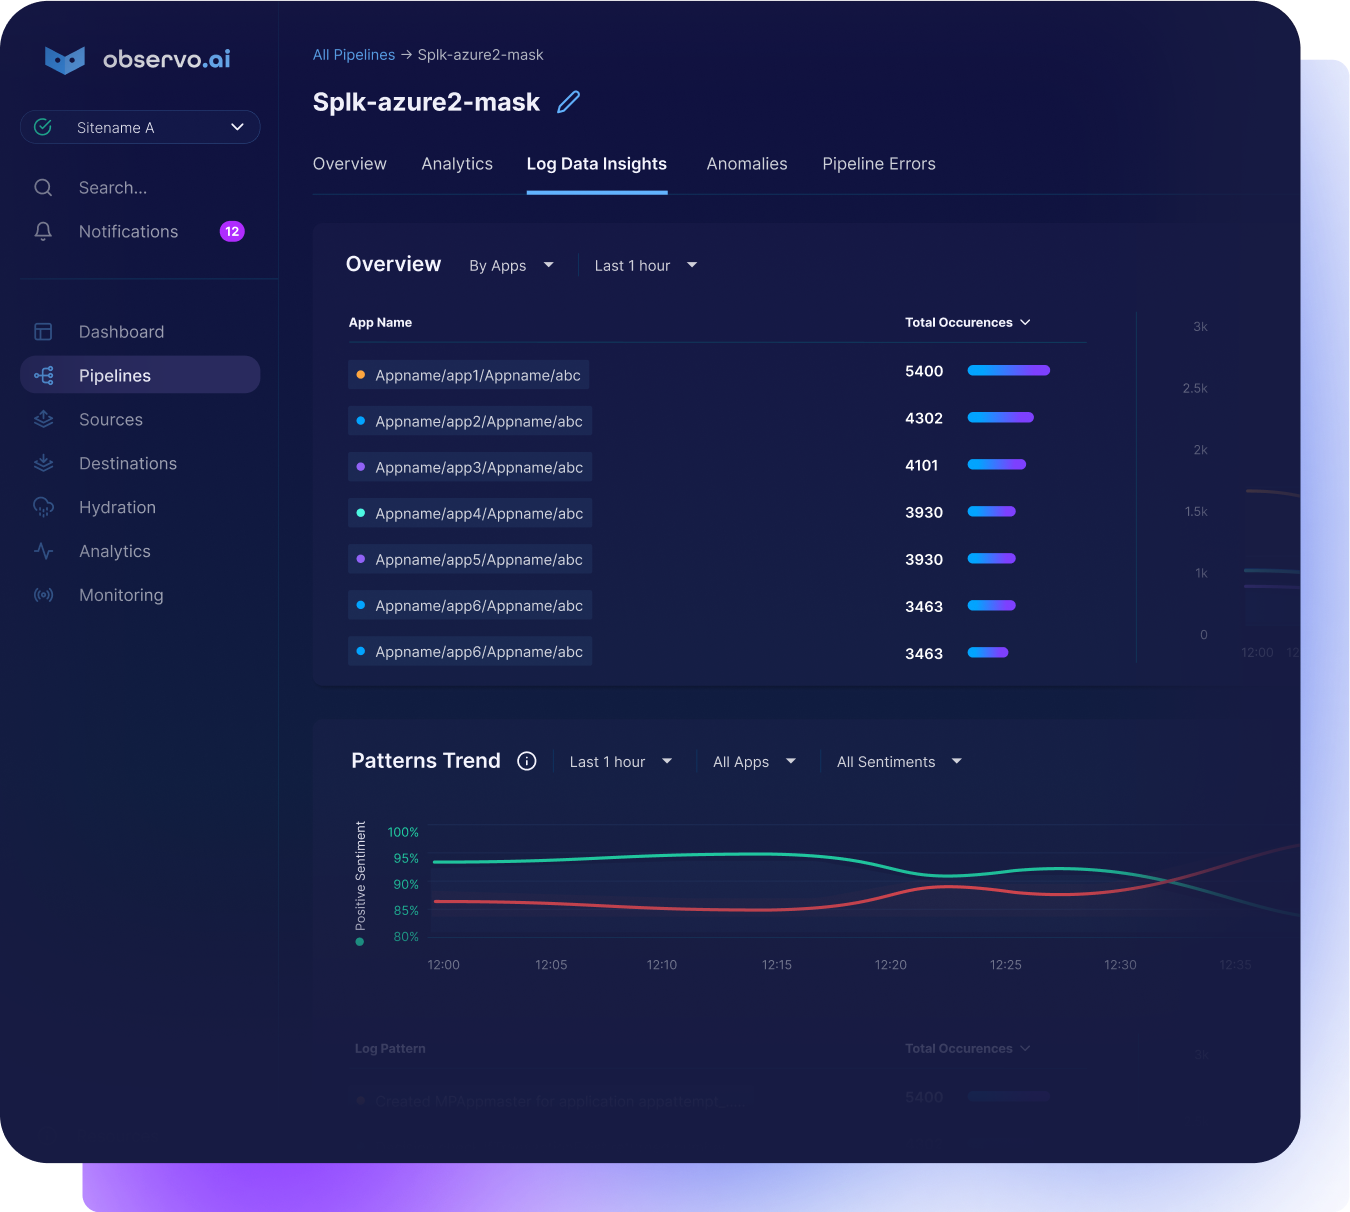Click the App Name column header
The width and height of the screenshot is (1350, 1212).
380,323
